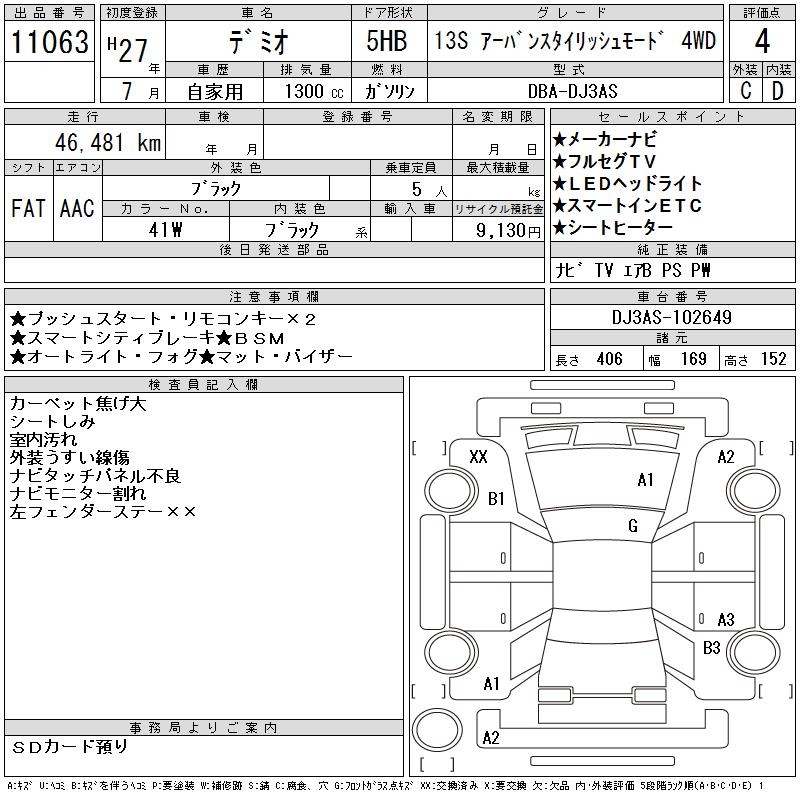Select the registration month value 7月
Image resolution: width=800 pixels, height=800 pixels.
pos(140,91)
